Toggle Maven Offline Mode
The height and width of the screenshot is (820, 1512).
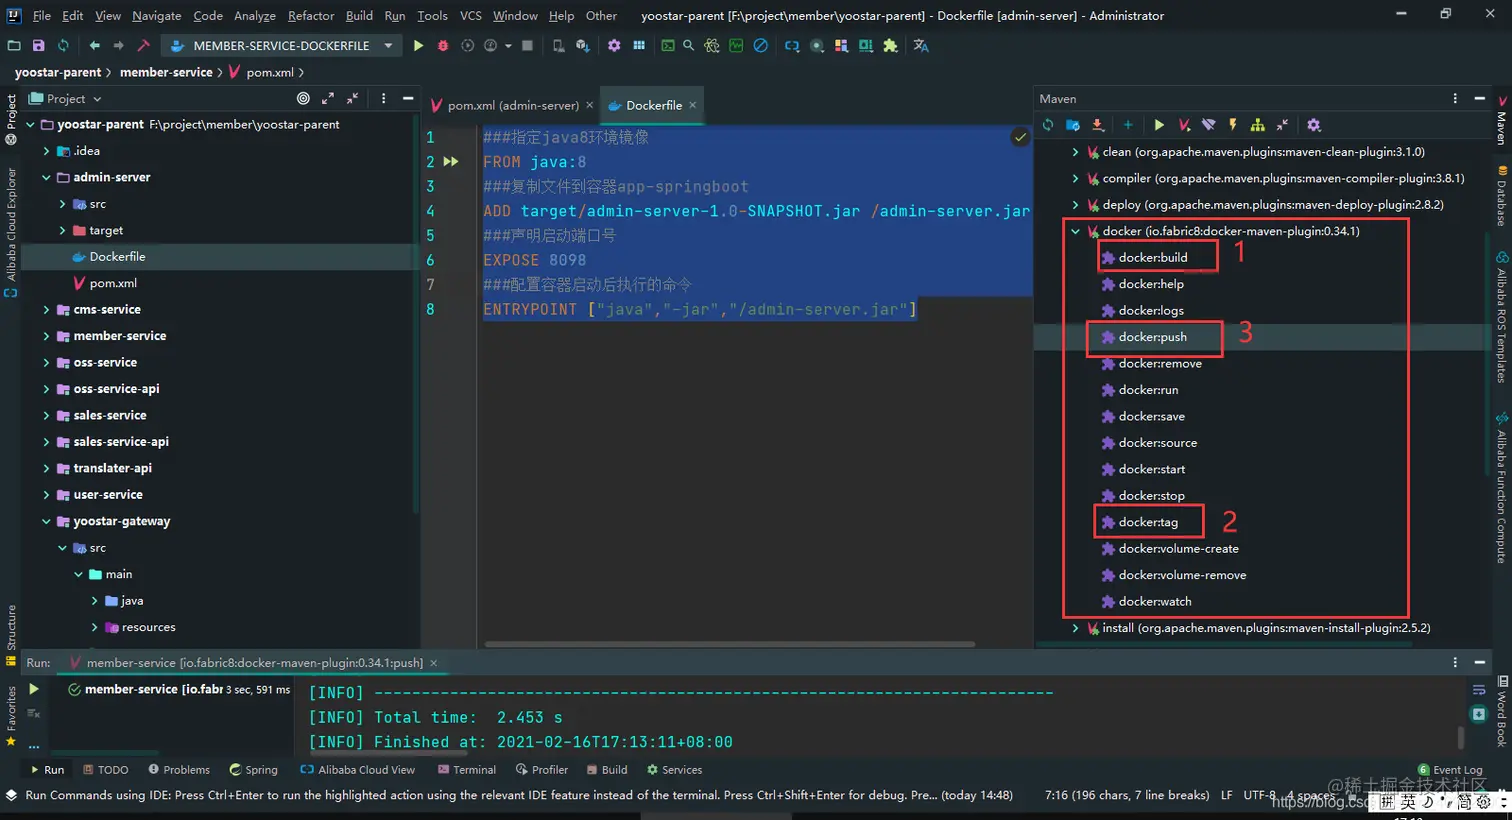1208,125
